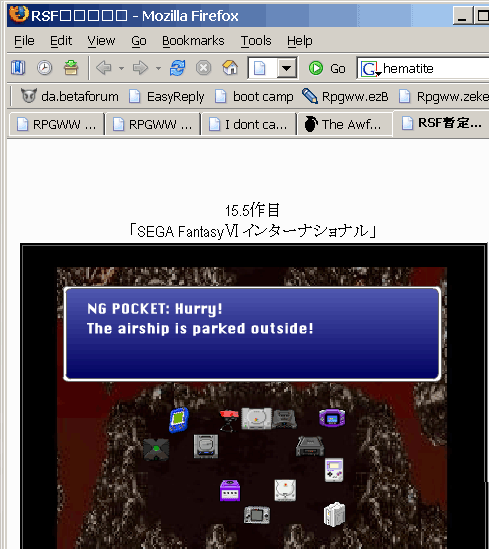Screen dimensions: 489x549
Task: Click the purple Game Boy Advance sprite
Action: click(332, 418)
